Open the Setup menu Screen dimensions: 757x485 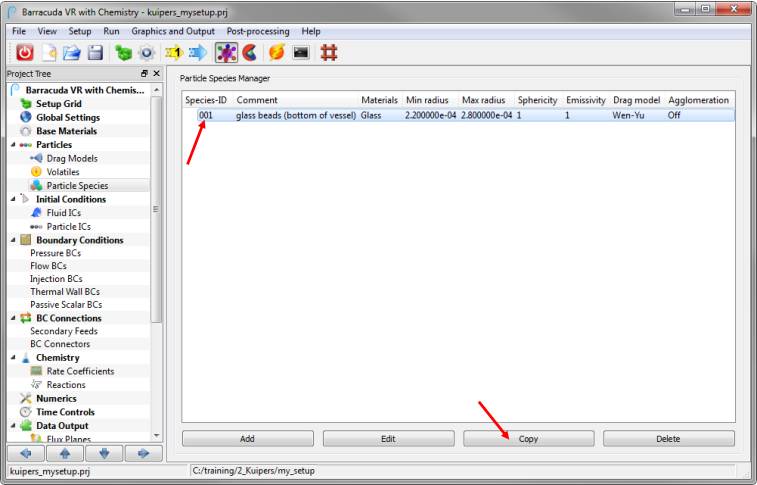(80, 31)
